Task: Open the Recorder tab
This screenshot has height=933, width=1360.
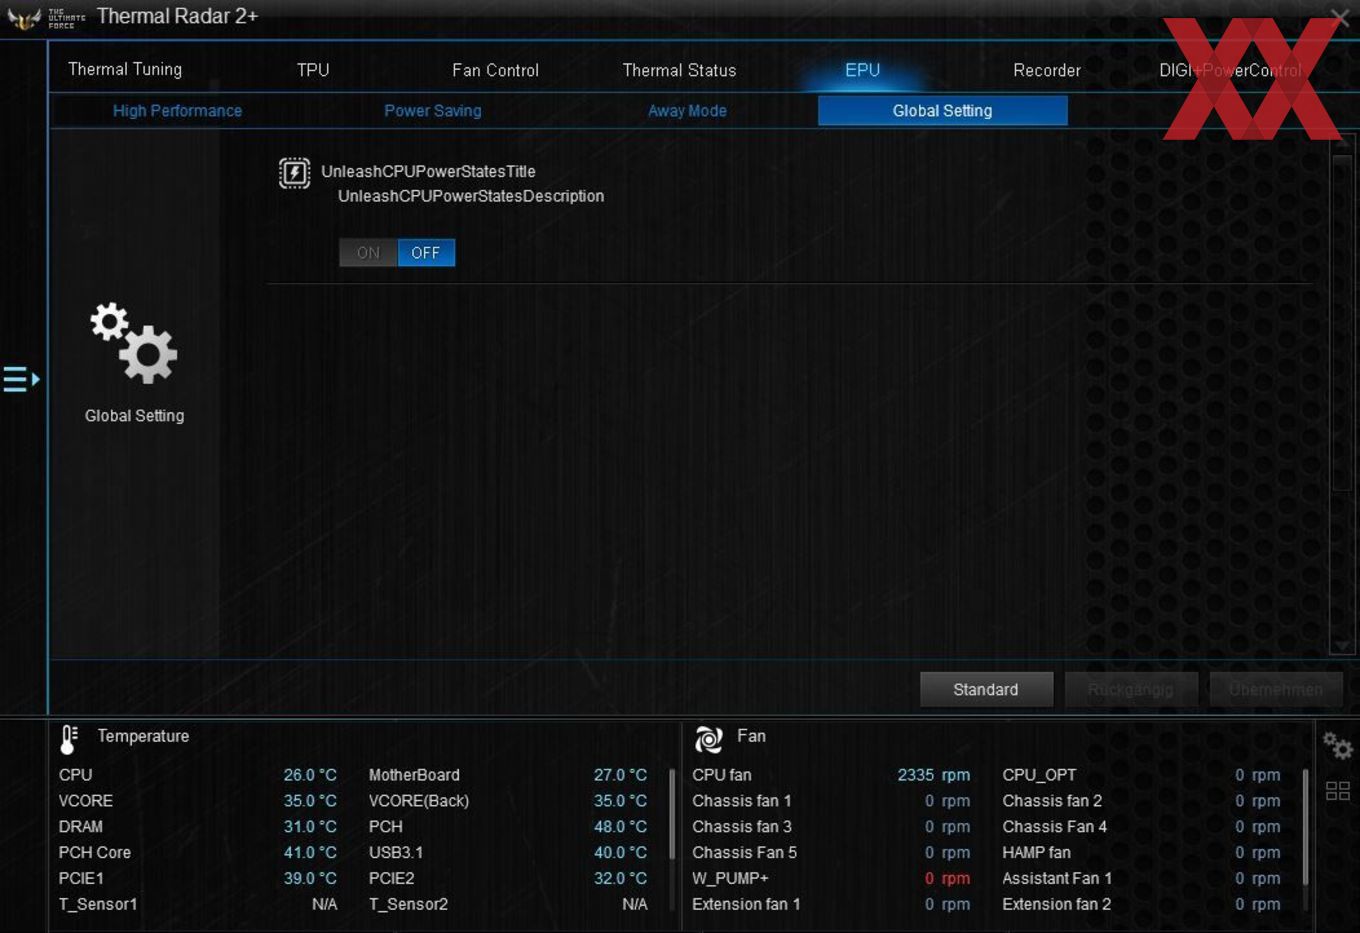Action: click(1046, 70)
